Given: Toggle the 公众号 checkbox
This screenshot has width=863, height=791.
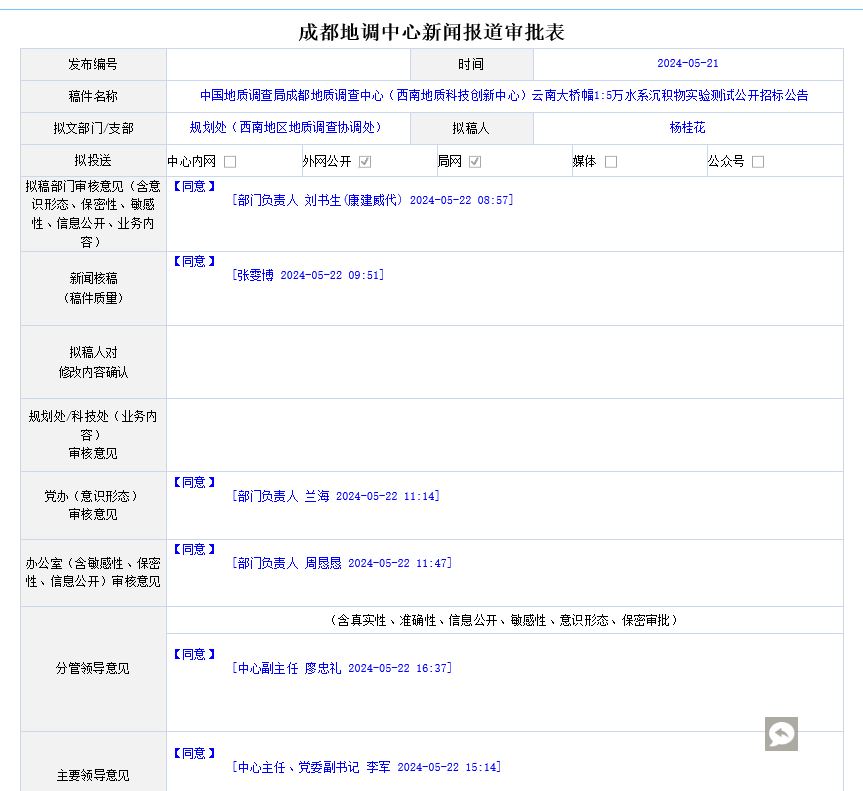Looking at the screenshot, I should (758, 162).
